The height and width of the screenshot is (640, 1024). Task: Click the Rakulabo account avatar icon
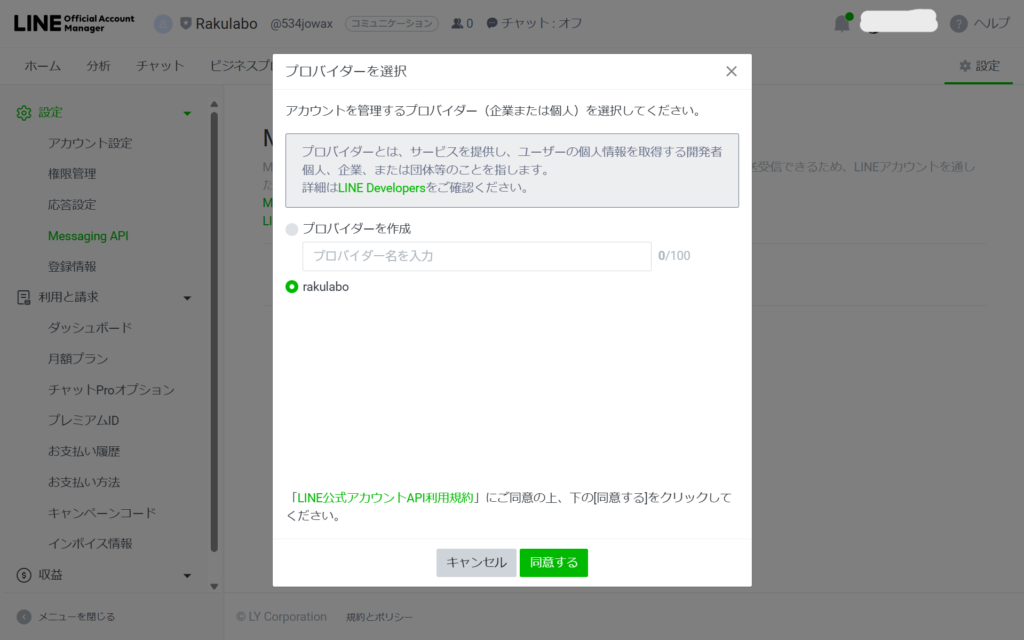click(163, 23)
